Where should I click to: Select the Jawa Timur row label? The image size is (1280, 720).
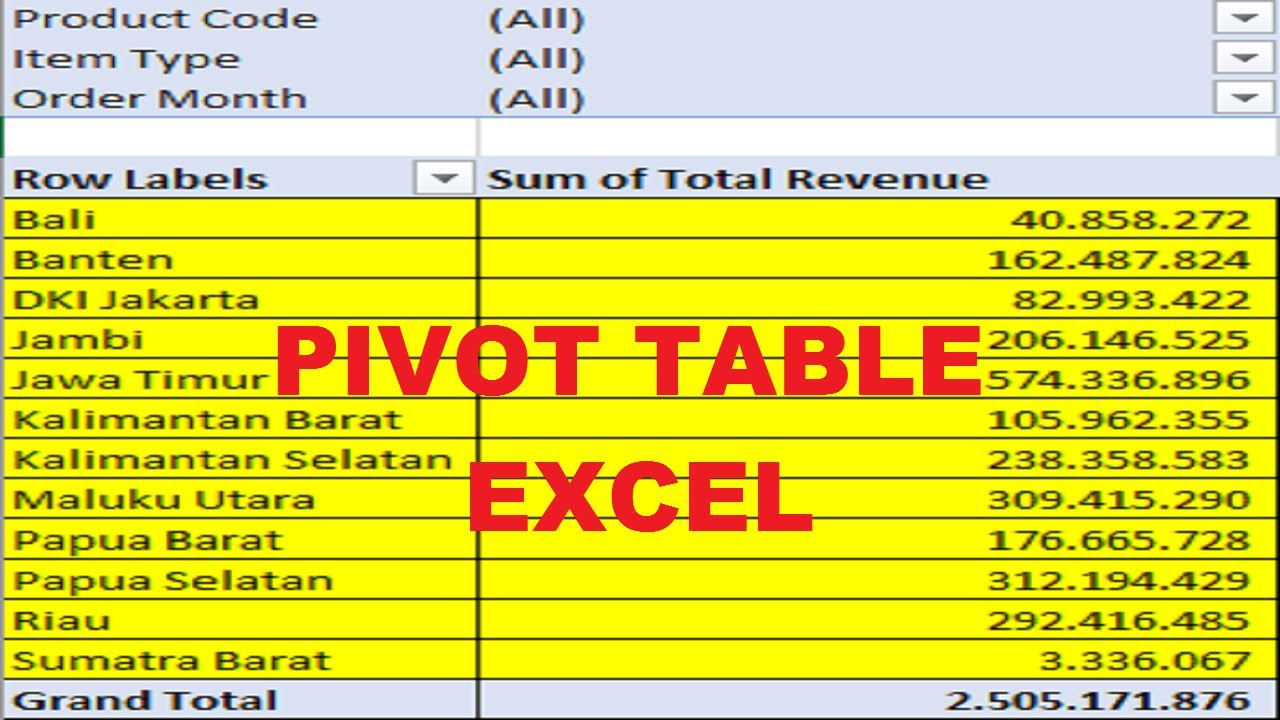[x=240, y=379]
